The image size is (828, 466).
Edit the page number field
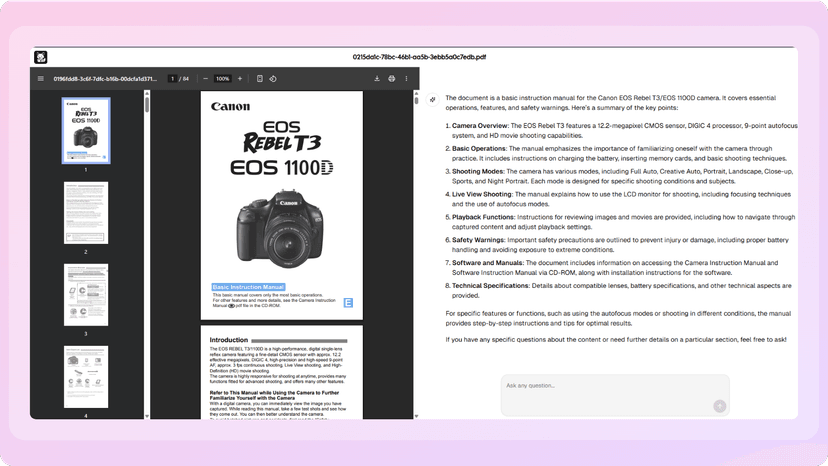point(172,79)
